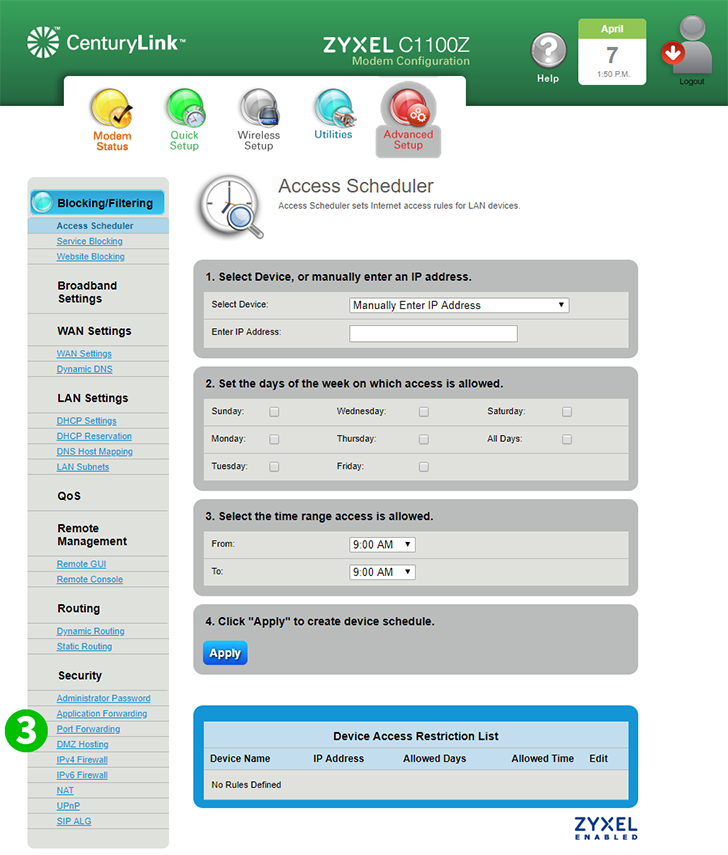
Task: Open the Remote Management section
Action: [92, 535]
